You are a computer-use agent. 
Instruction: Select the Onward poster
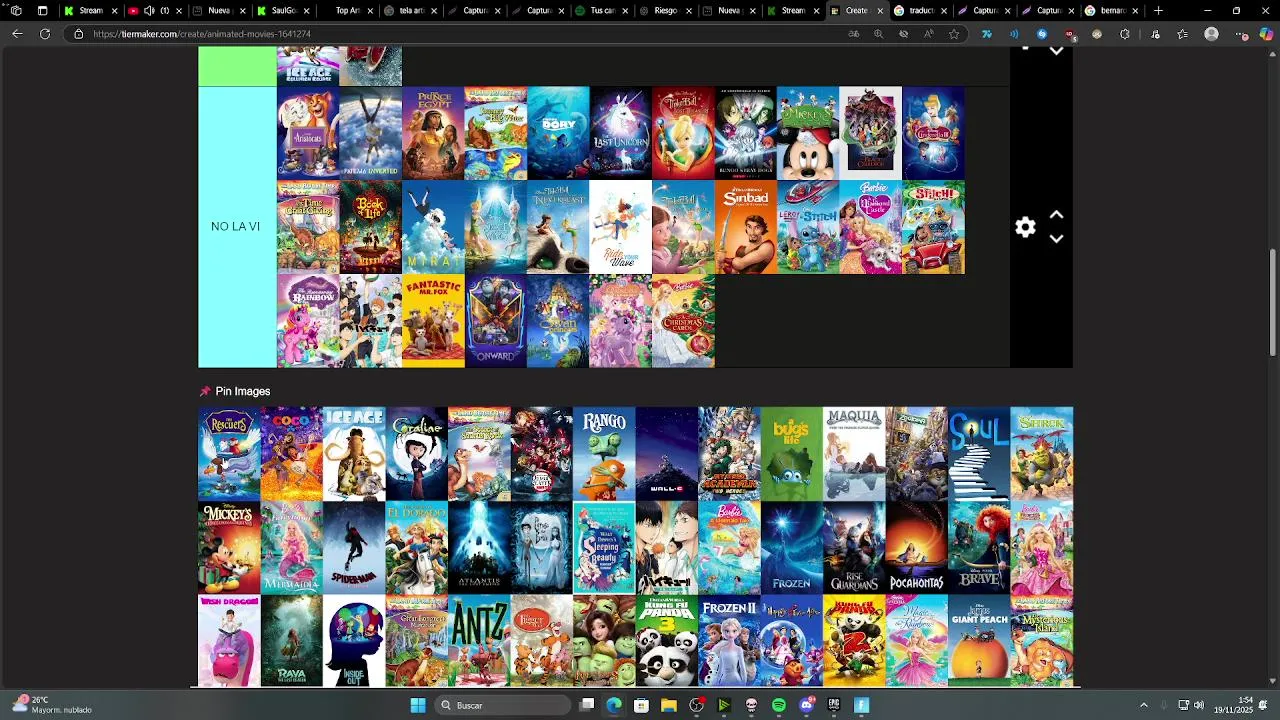point(495,321)
